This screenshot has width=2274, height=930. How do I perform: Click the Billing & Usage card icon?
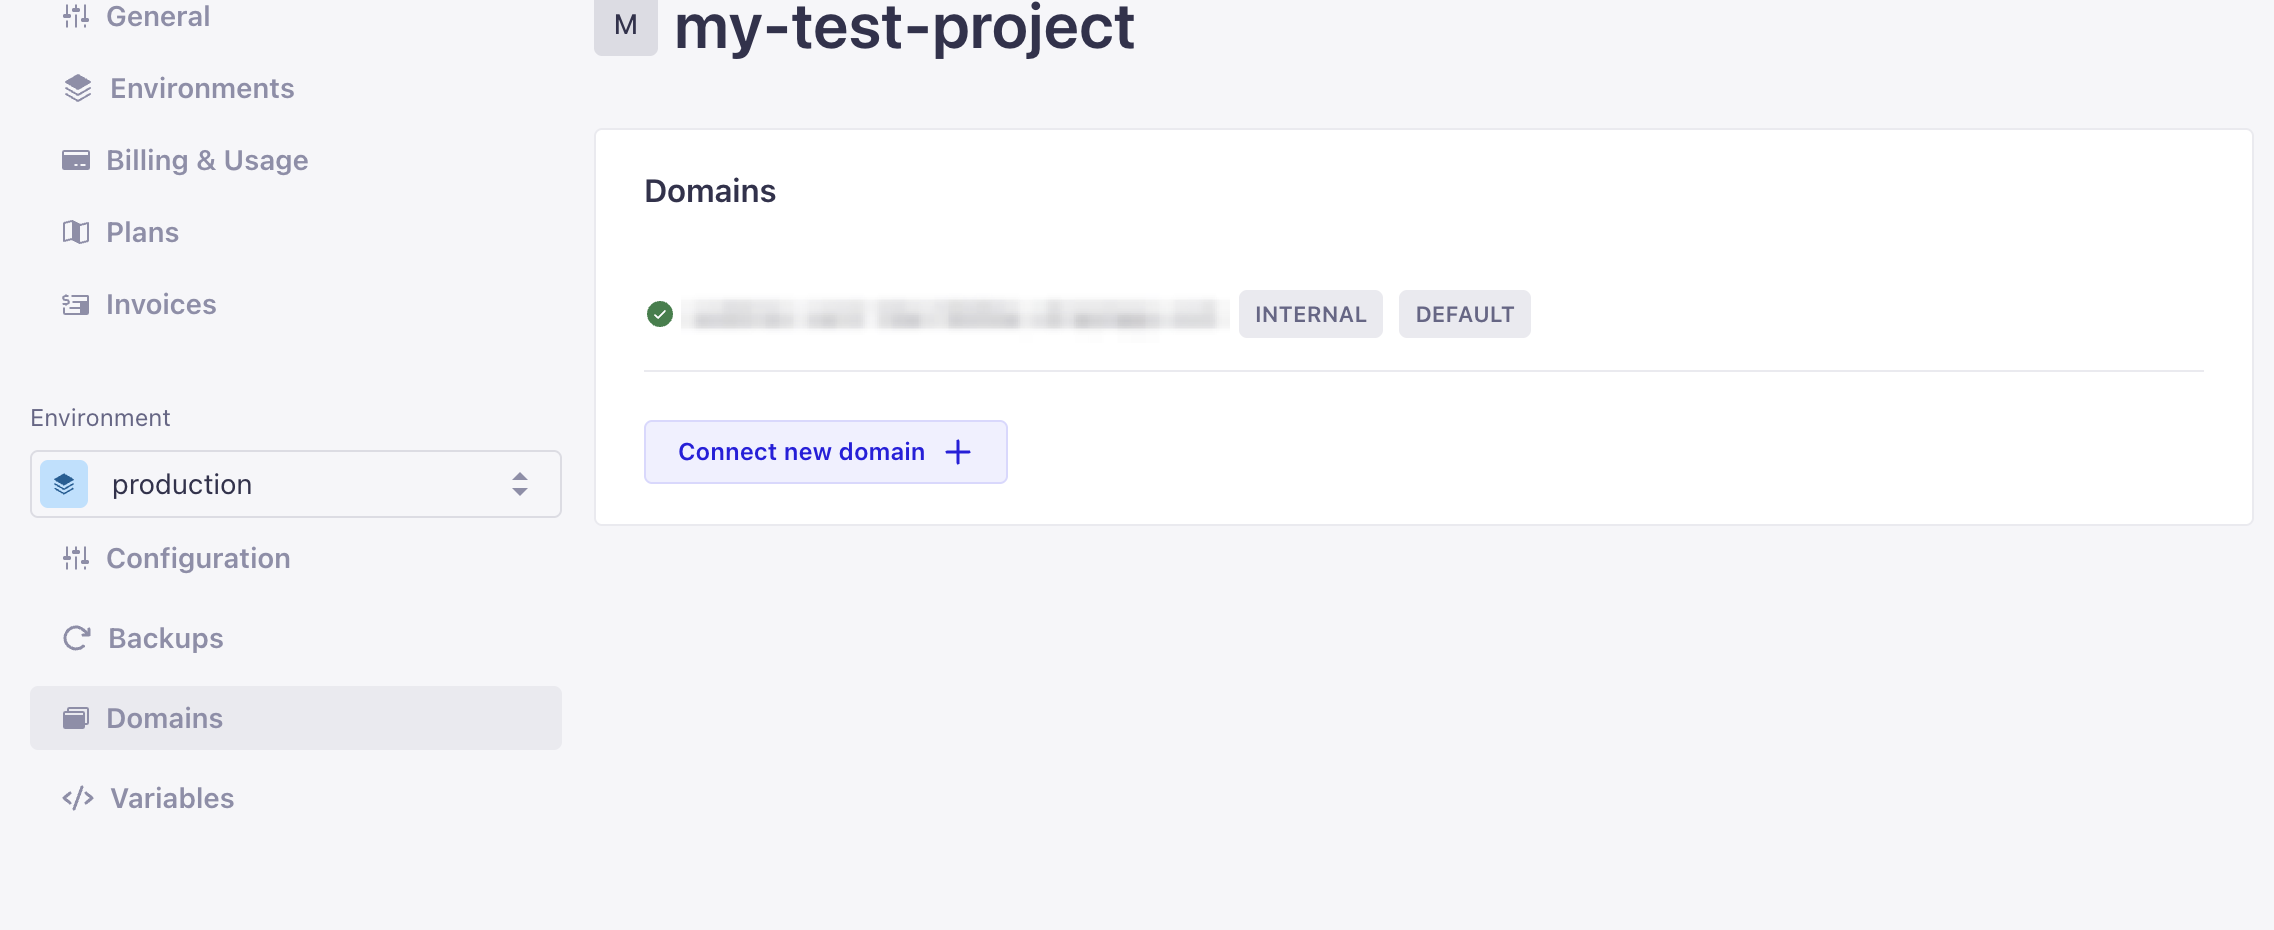[76, 160]
